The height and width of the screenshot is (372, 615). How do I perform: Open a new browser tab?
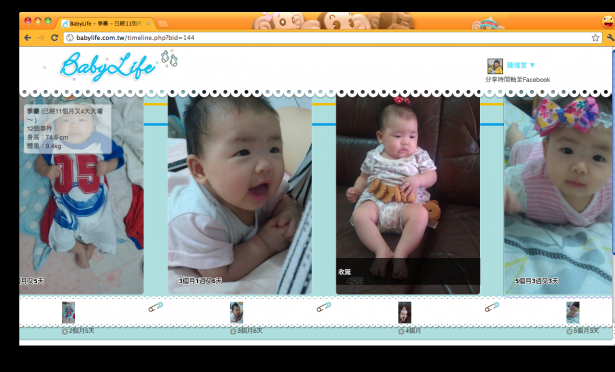tap(163, 24)
